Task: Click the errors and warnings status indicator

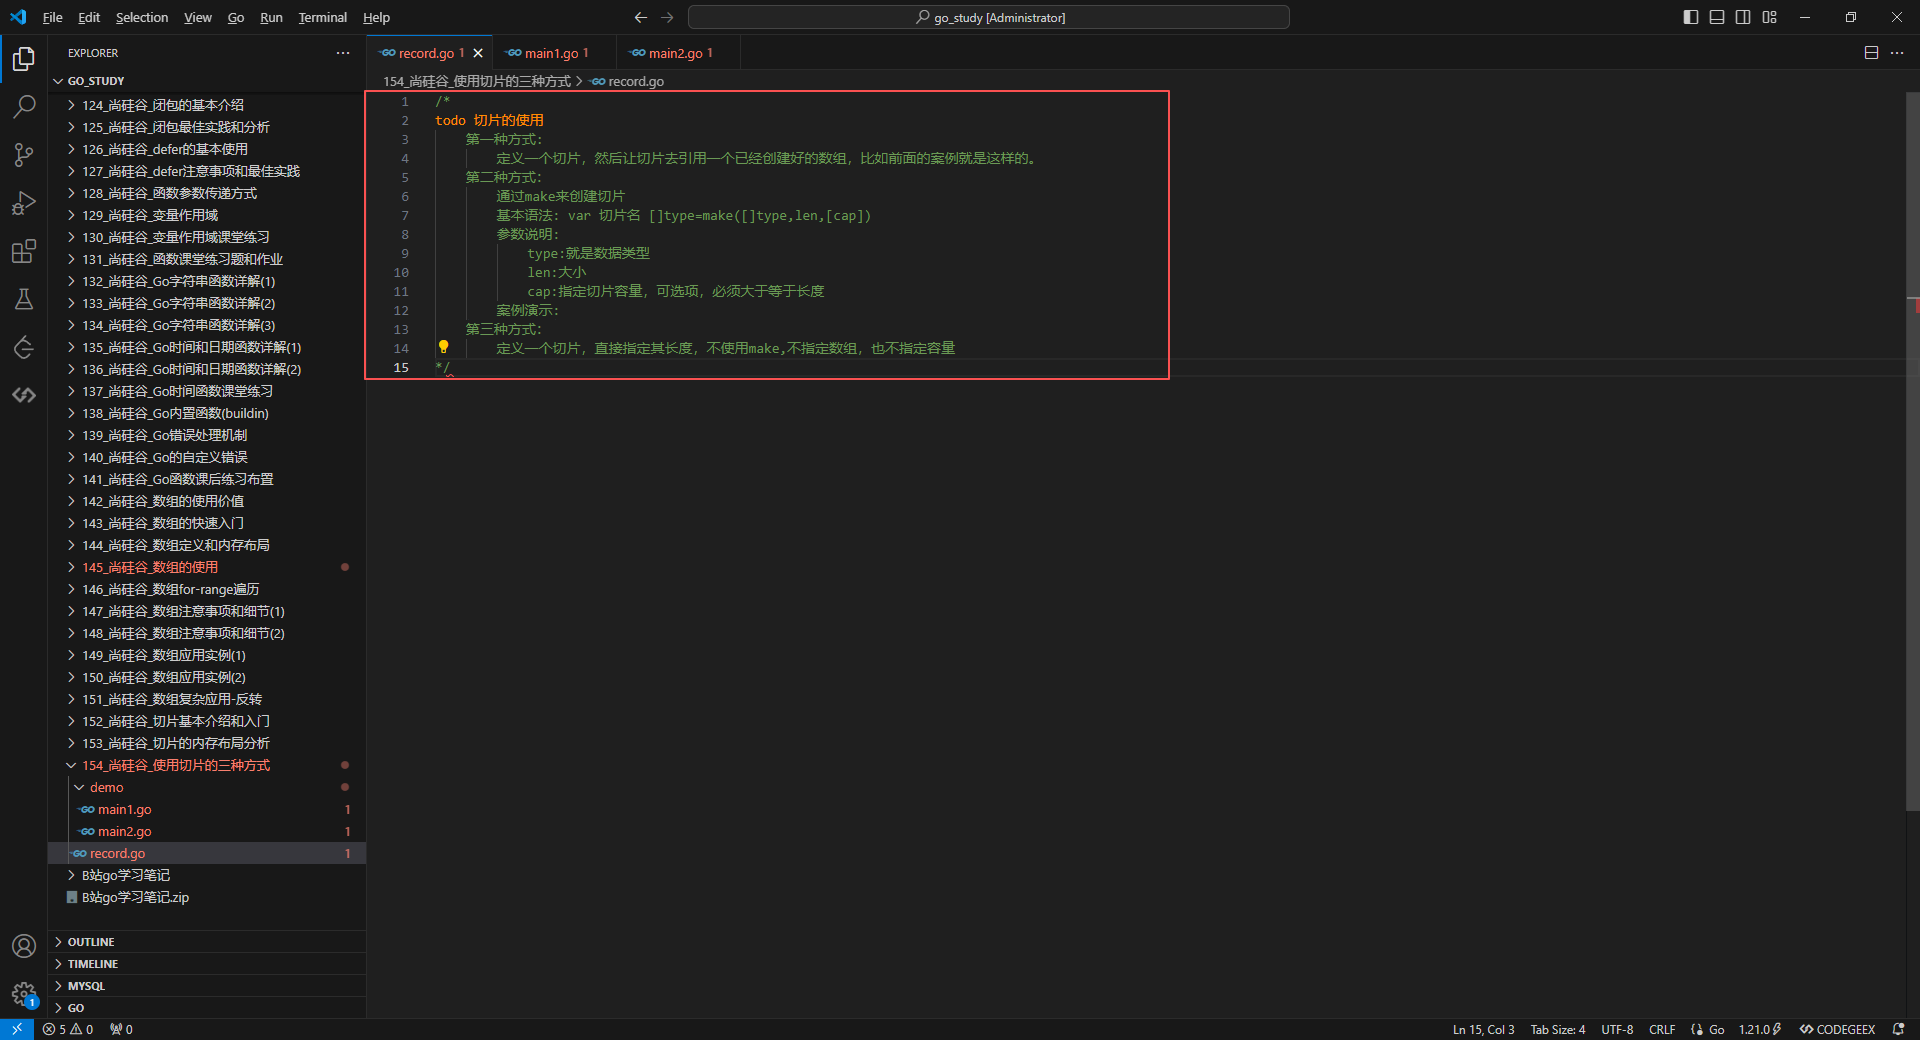Action: tap(68, 1029)
